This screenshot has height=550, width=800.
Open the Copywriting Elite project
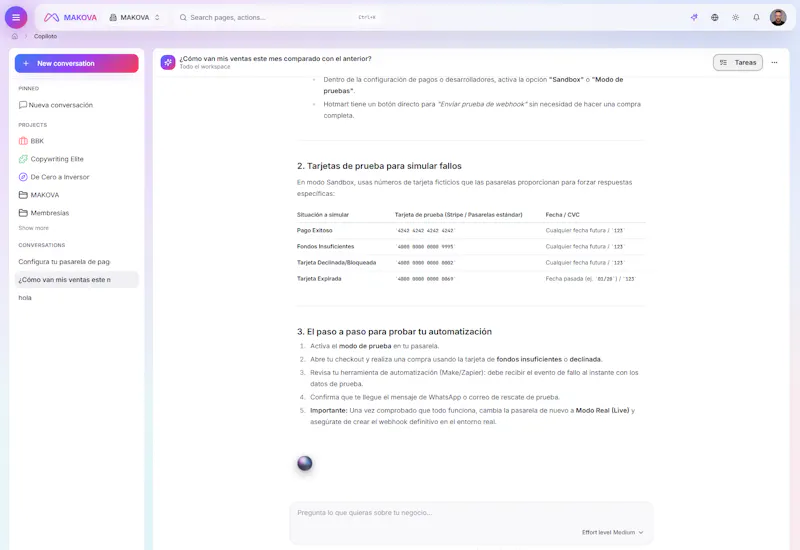click(x=77, y=159)
